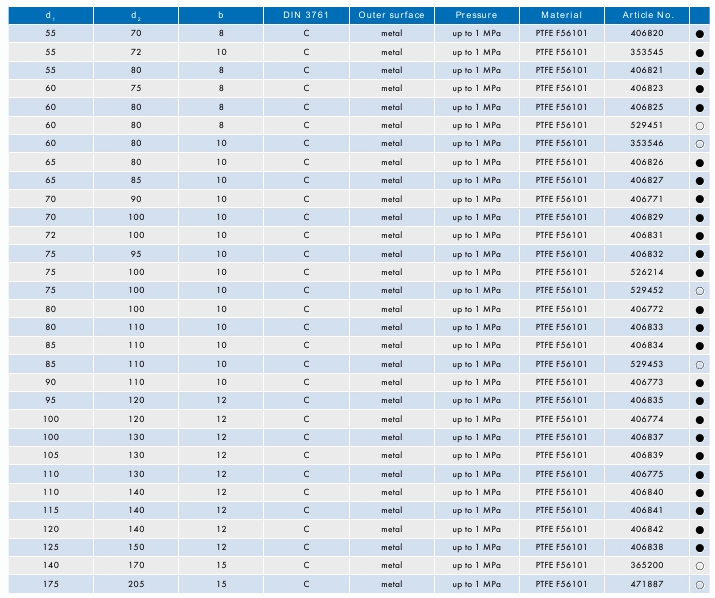Viewport: 715px width, 598px height.
Task: Click the hollow circle for article 471887
Action: click(x=700, y=585)
